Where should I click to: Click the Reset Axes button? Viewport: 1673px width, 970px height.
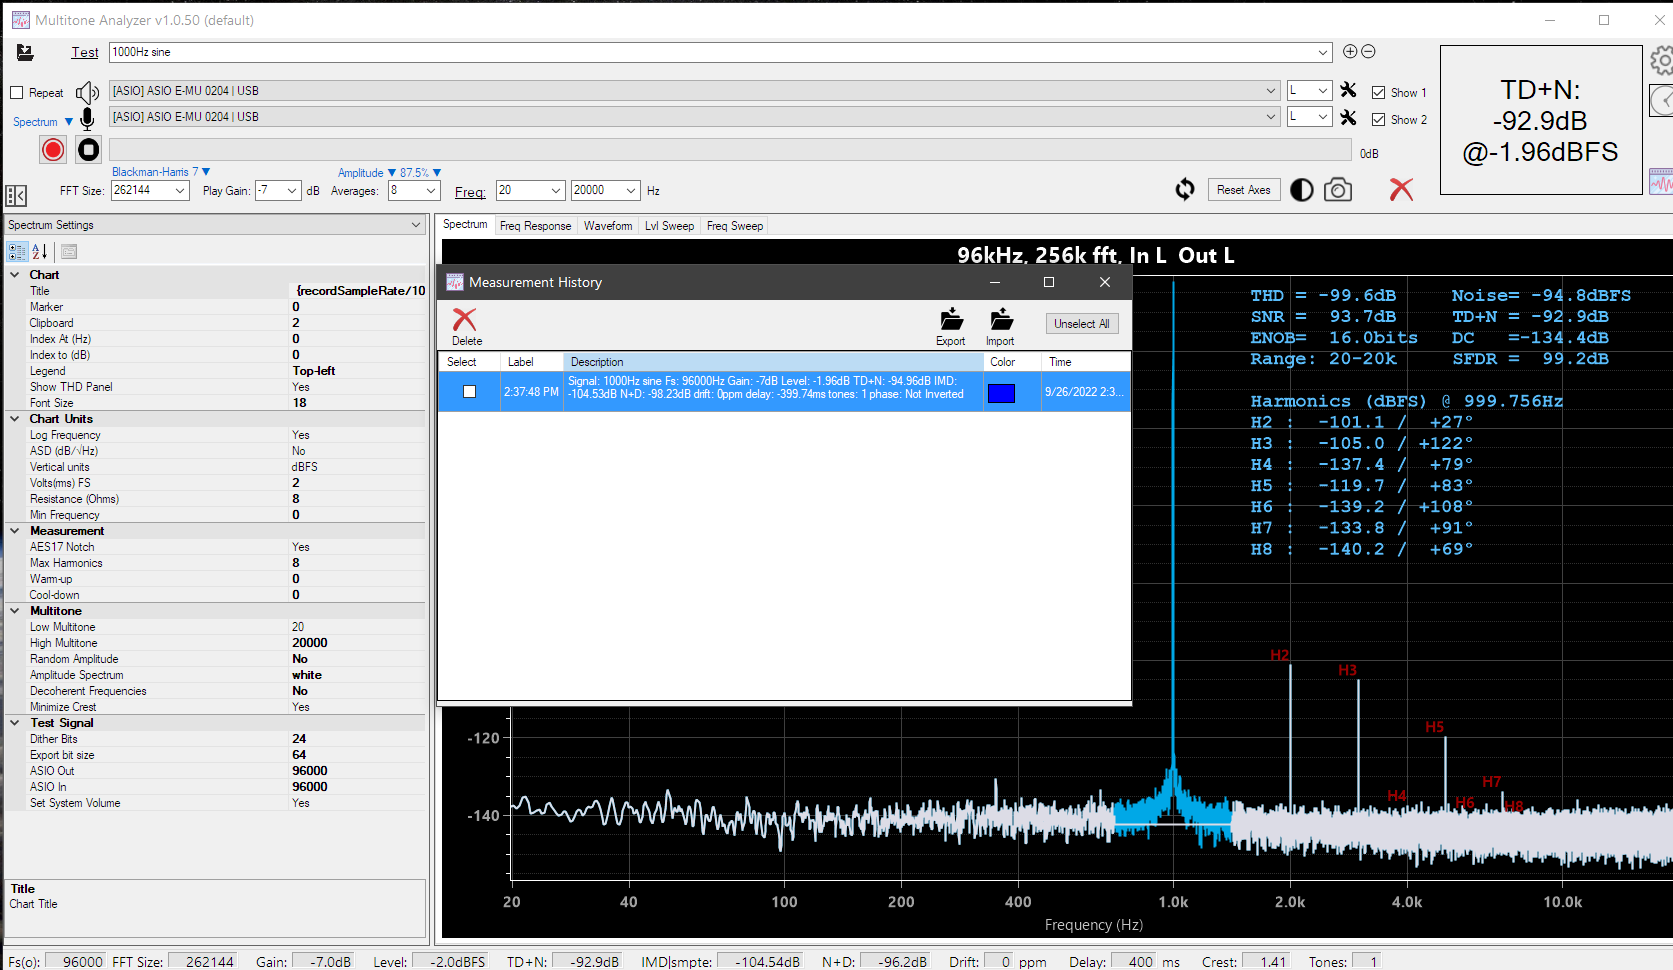coord(1243,190)
